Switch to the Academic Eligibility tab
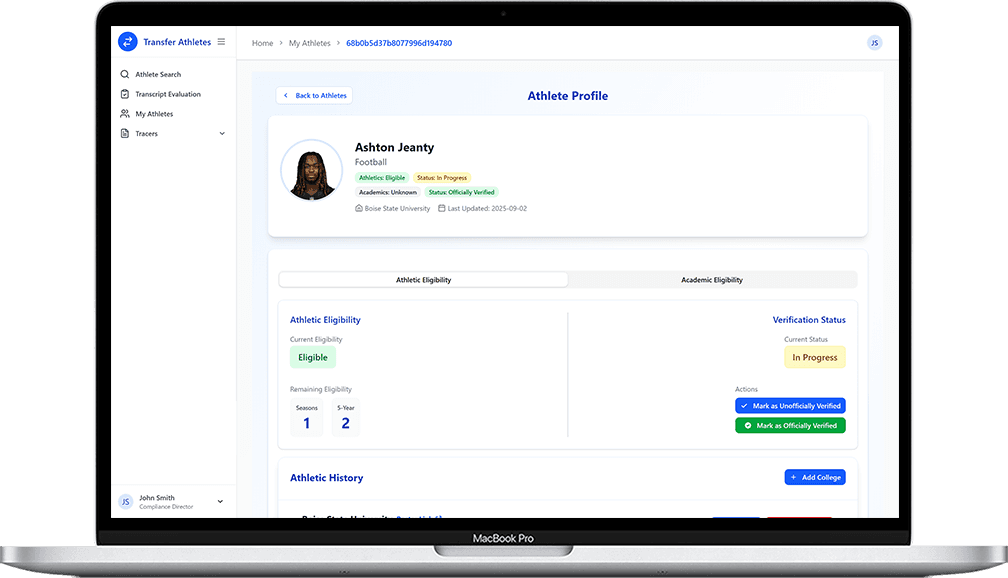1008x578 pixels. [712, 280]
